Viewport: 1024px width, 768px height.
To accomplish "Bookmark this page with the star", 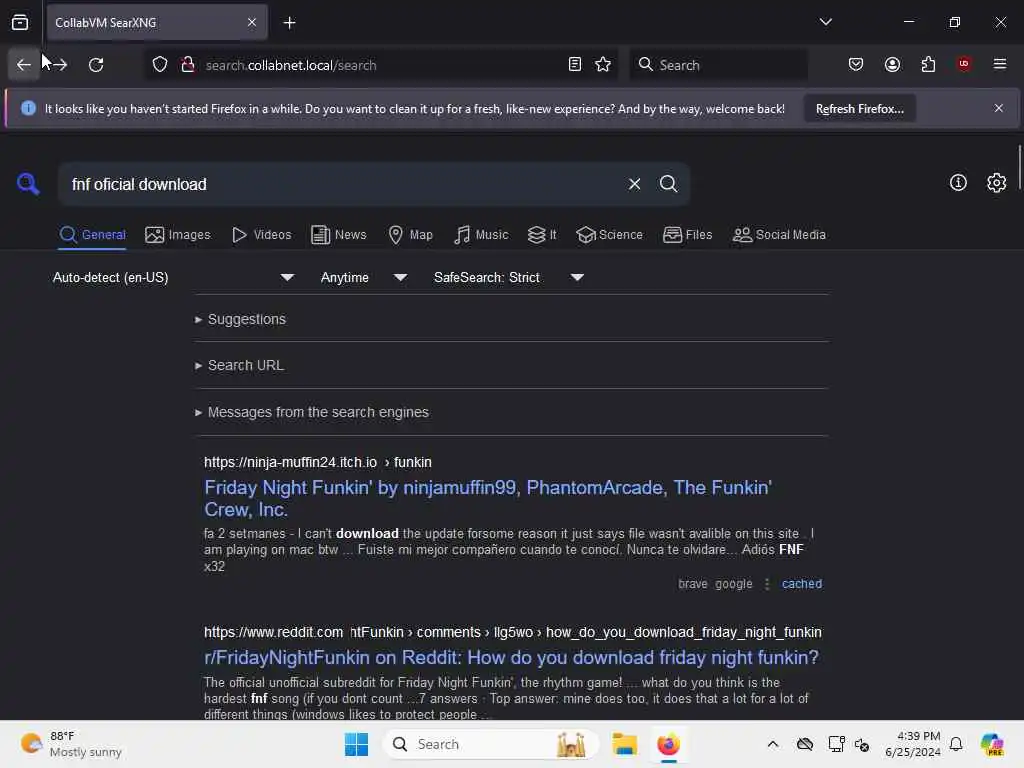I will pyautogui.click(x=603, y=65).
